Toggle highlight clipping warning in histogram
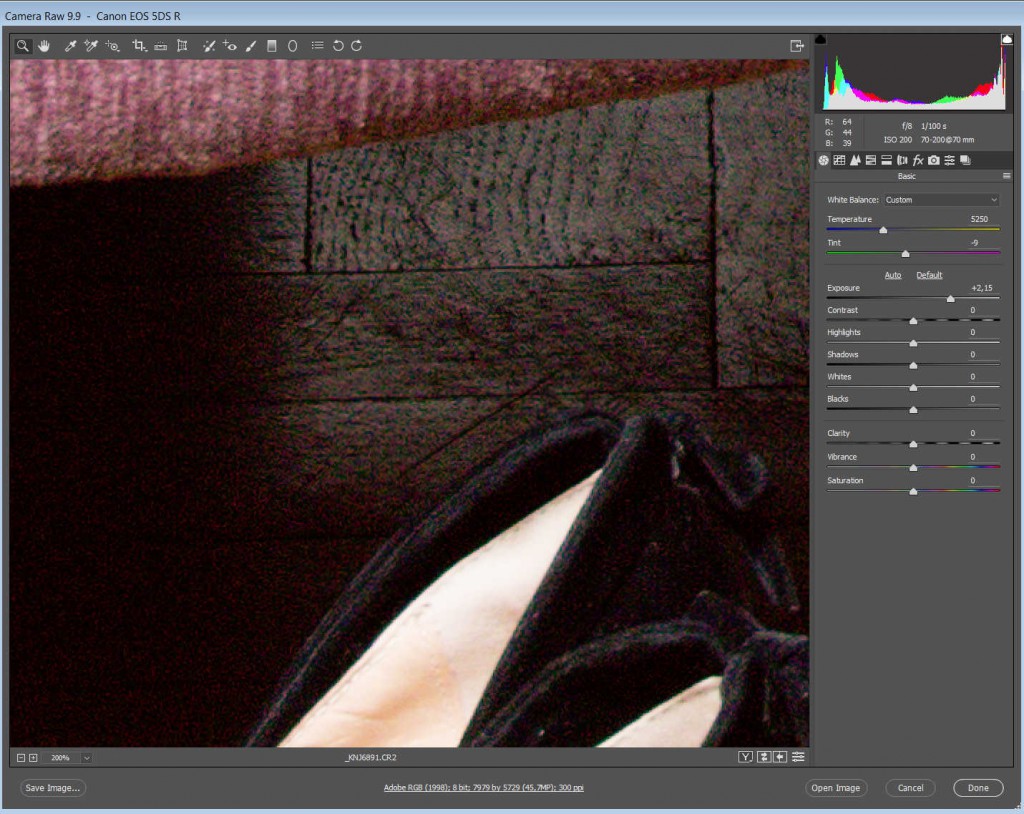 tap(1007, 39)
